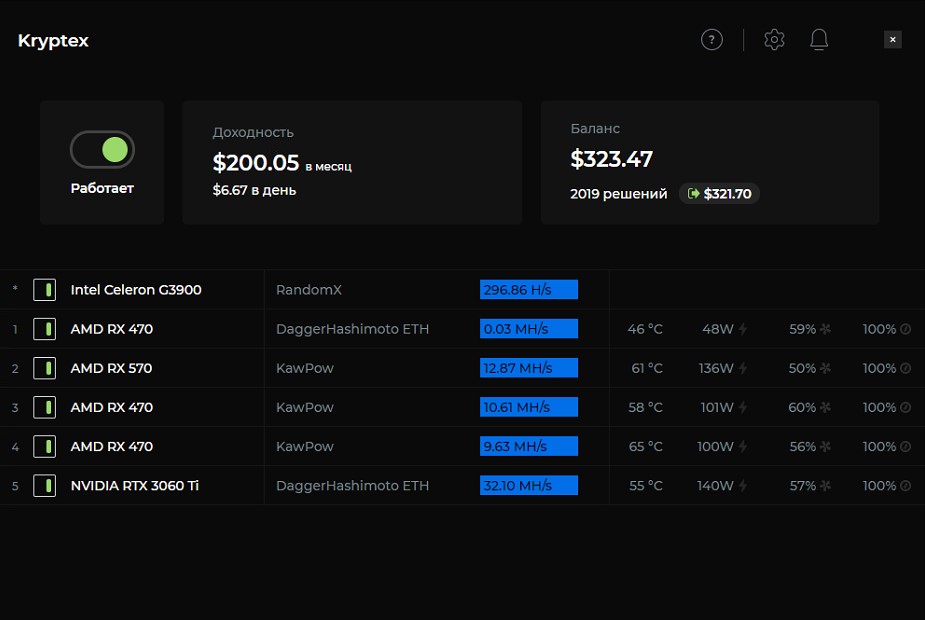The width and height of the screenshot is (925, 620).
Task: Click the lightning icon beside 136W
Action: point(743,368)
